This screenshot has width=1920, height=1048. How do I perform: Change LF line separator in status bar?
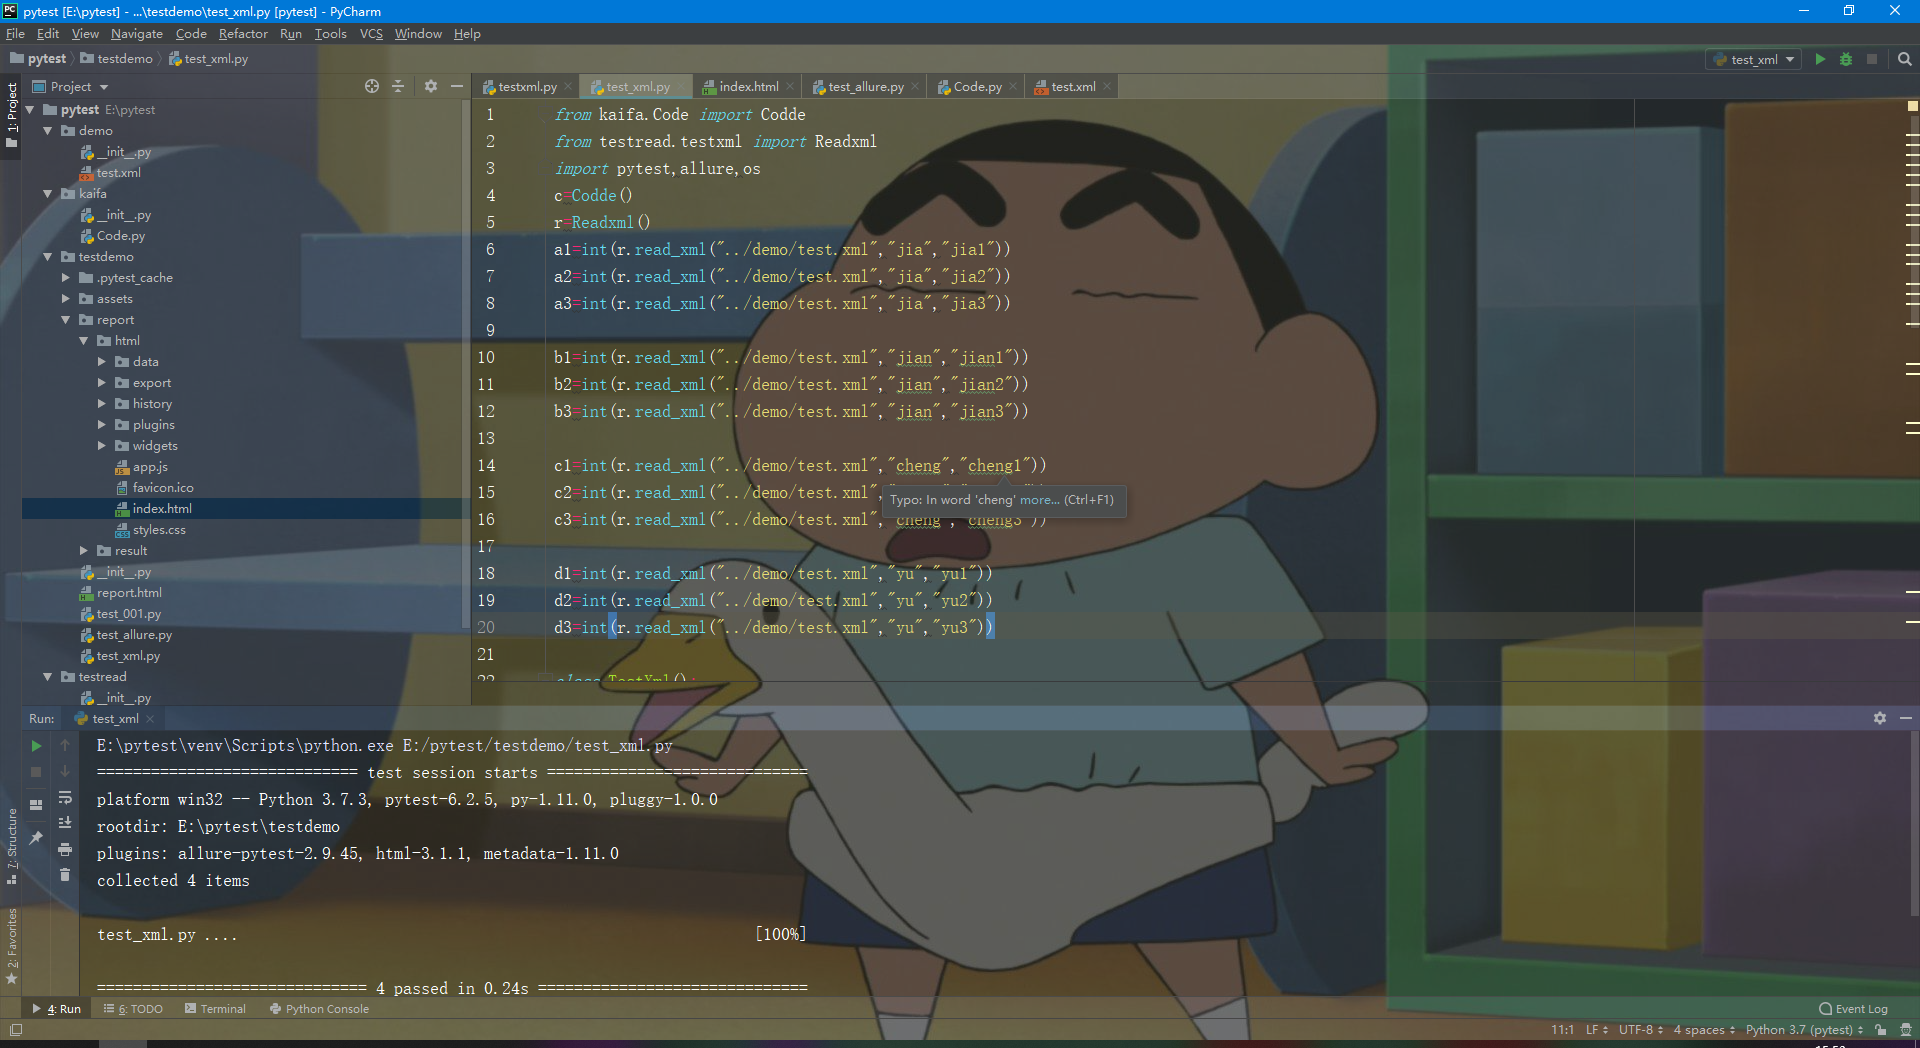point(1597,1030)
